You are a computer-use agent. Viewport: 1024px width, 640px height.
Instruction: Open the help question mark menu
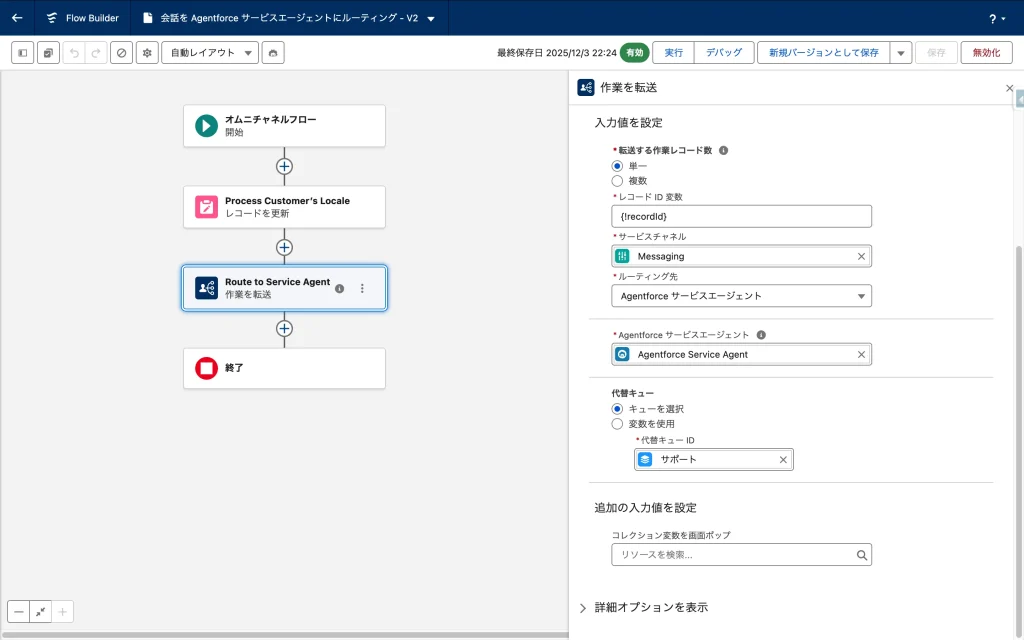[997, 18]
